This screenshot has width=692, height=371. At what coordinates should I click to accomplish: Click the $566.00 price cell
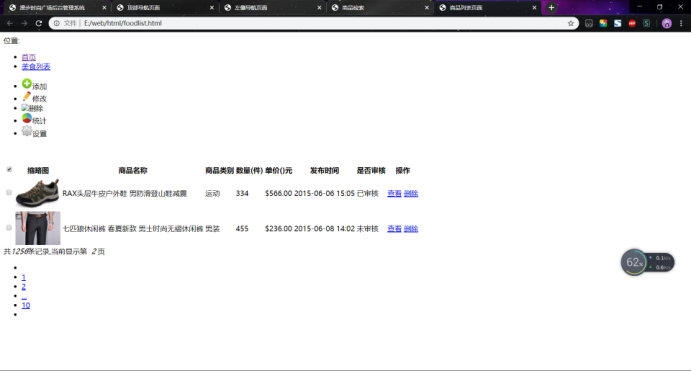pyautogui.click(x=278, y=193)
